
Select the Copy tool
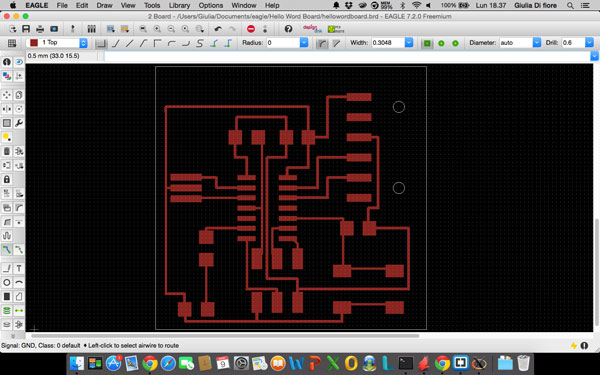pyautogui.click(x=19, y=95)
